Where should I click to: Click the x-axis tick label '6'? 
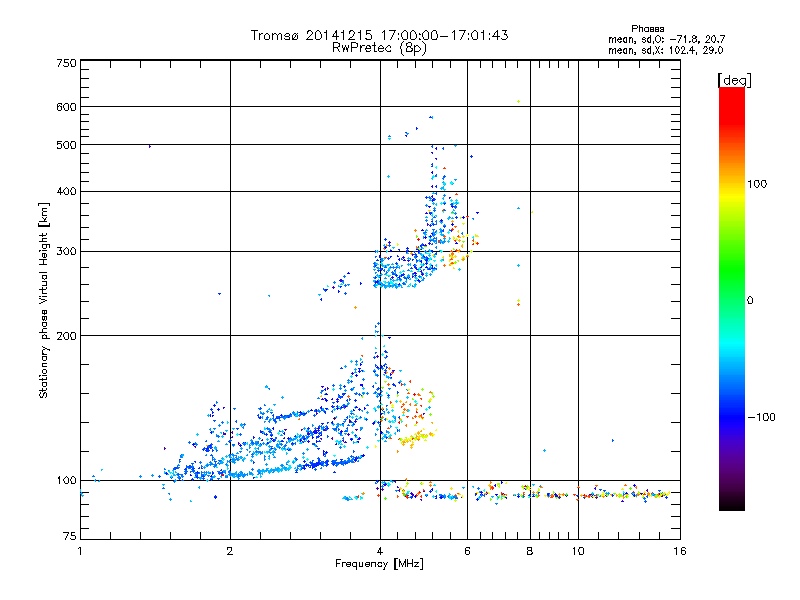(x=467, y=551)
